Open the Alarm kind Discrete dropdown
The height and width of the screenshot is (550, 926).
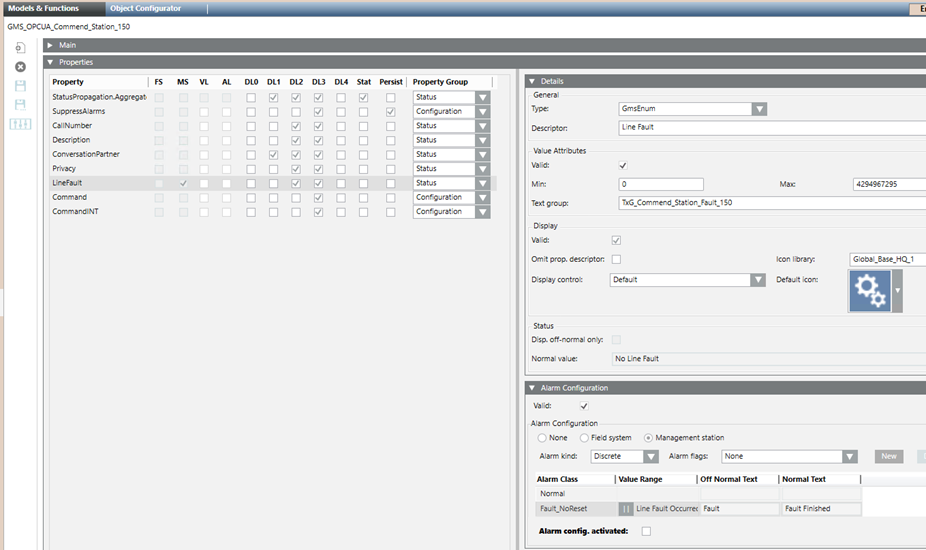[x=653, y=457]
